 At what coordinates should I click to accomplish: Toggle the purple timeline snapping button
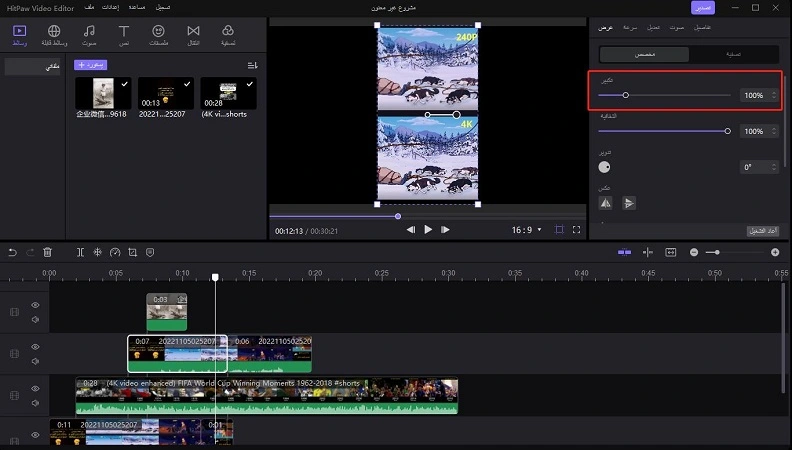[624, 252]
